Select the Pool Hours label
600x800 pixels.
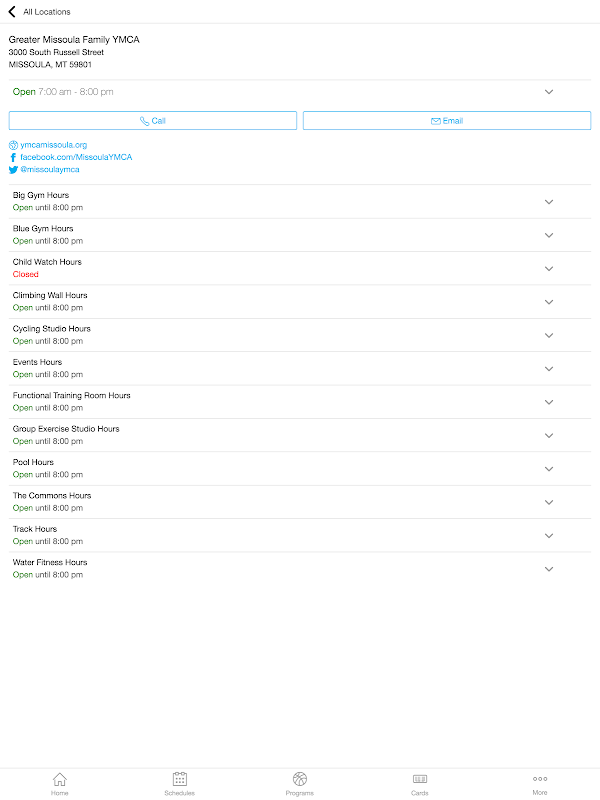click(33, 462)
